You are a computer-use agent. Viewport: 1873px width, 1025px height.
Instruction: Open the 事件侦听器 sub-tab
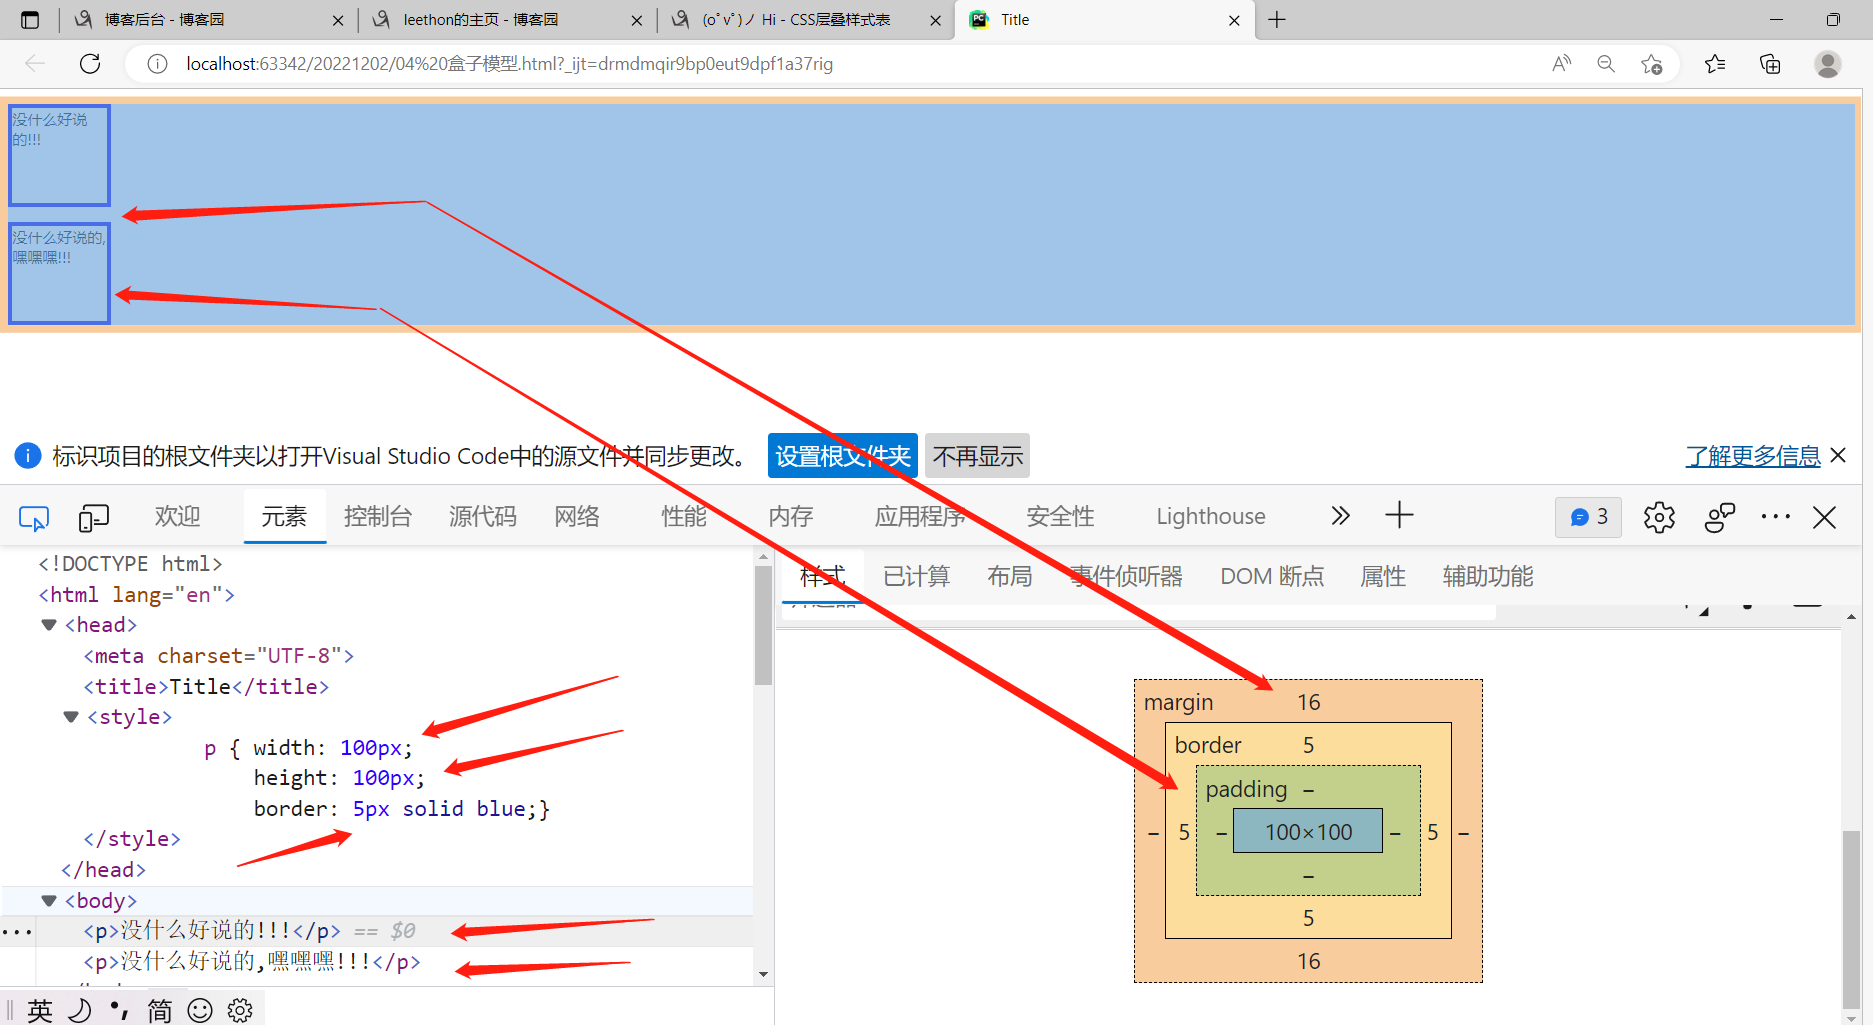coord(1126,577)
